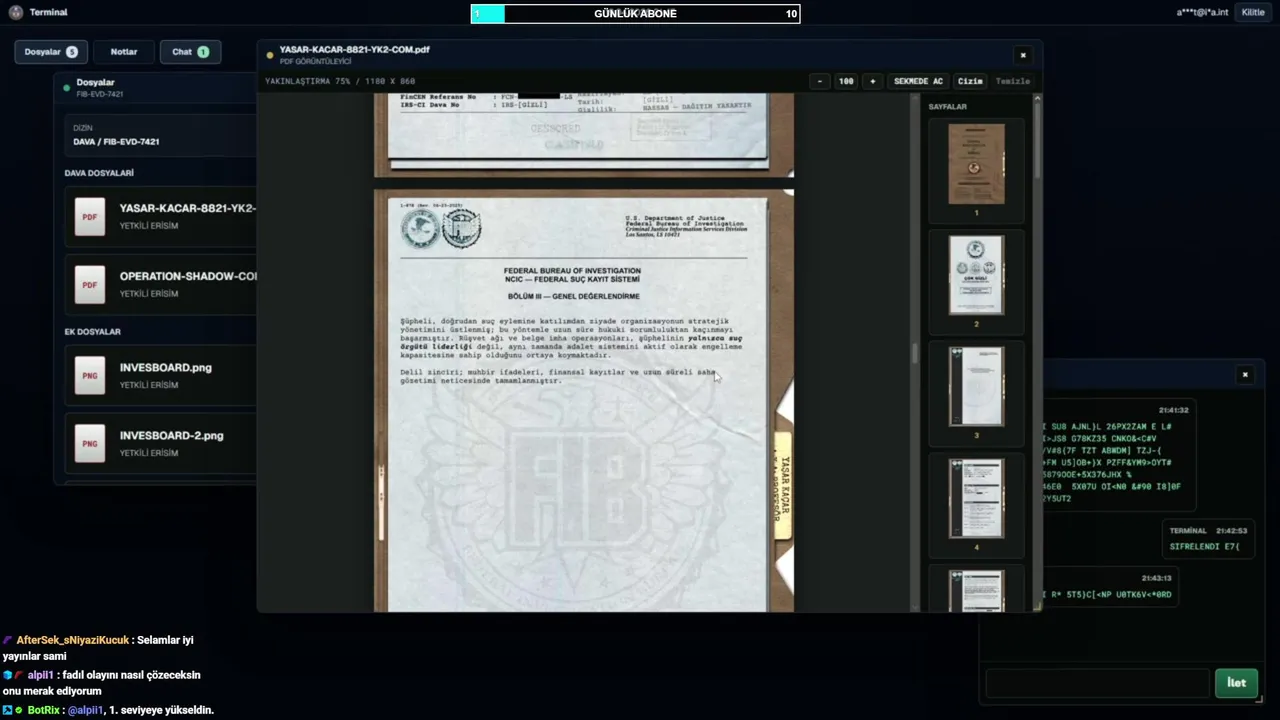Open the INVESBOARD-2.png file icon
Viewport: 1280px width, 720px height.
point(90,443)
